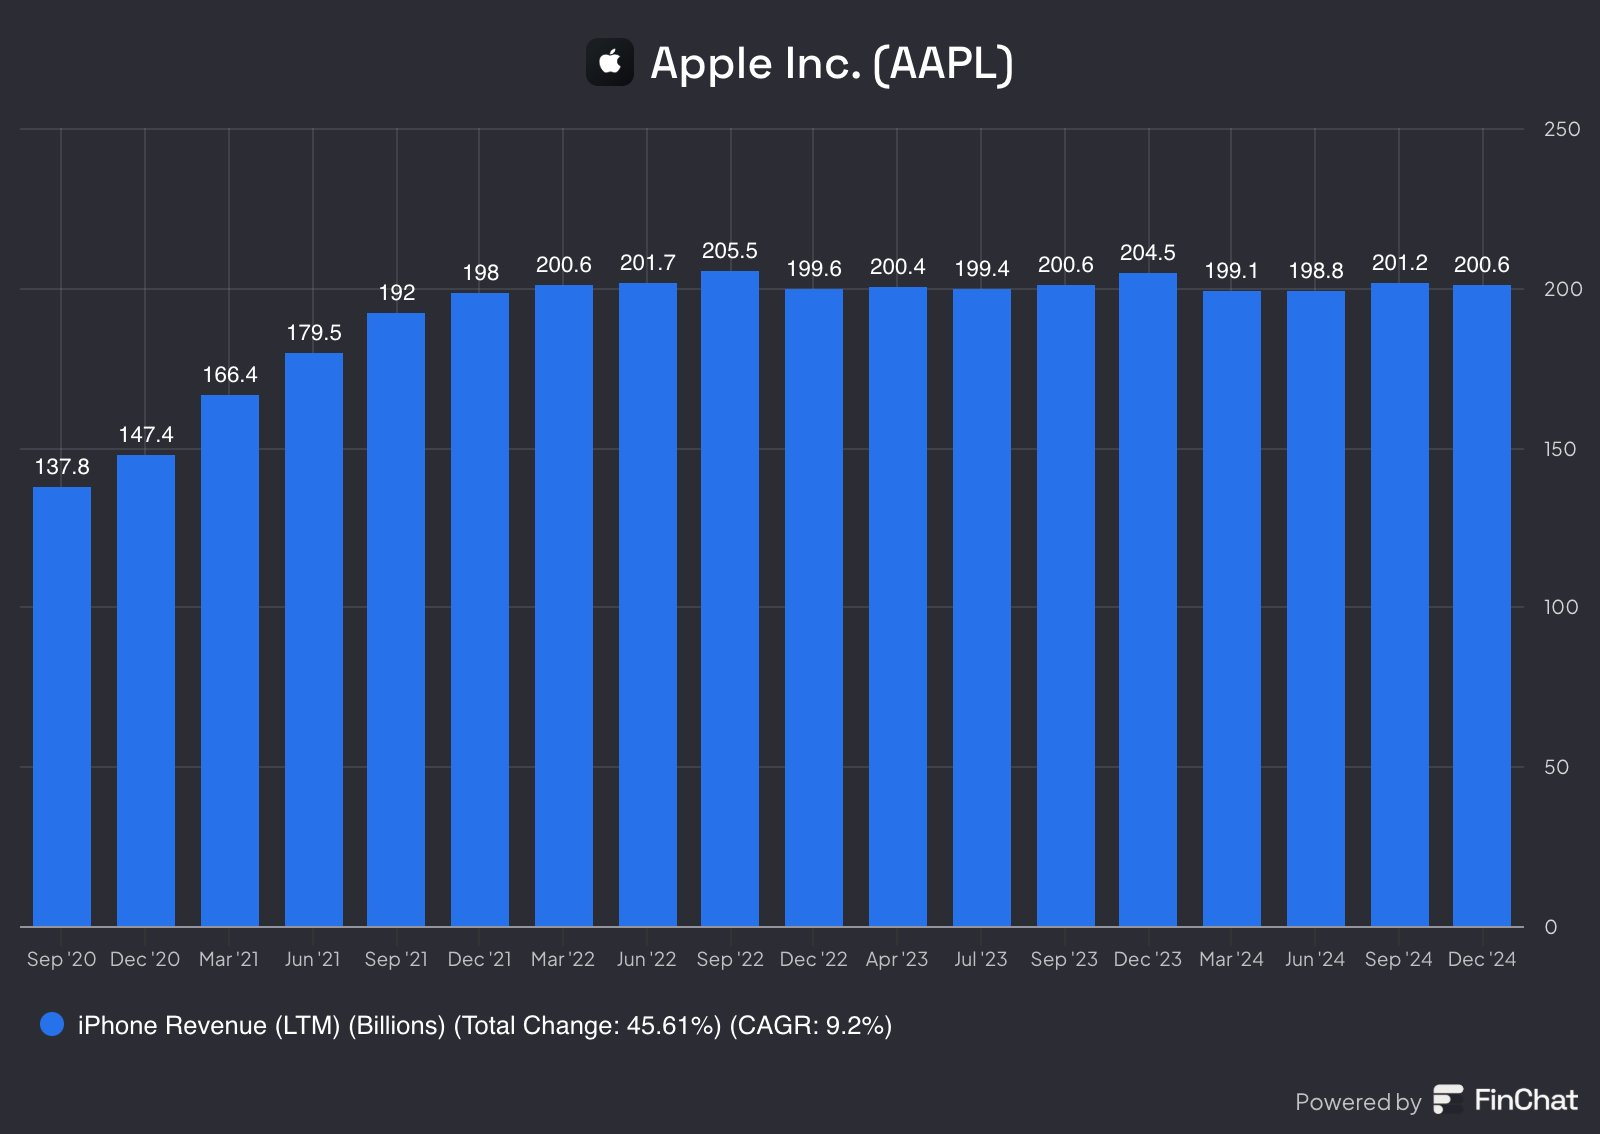Click the FinChat logo icon

pos(1447,1100)
